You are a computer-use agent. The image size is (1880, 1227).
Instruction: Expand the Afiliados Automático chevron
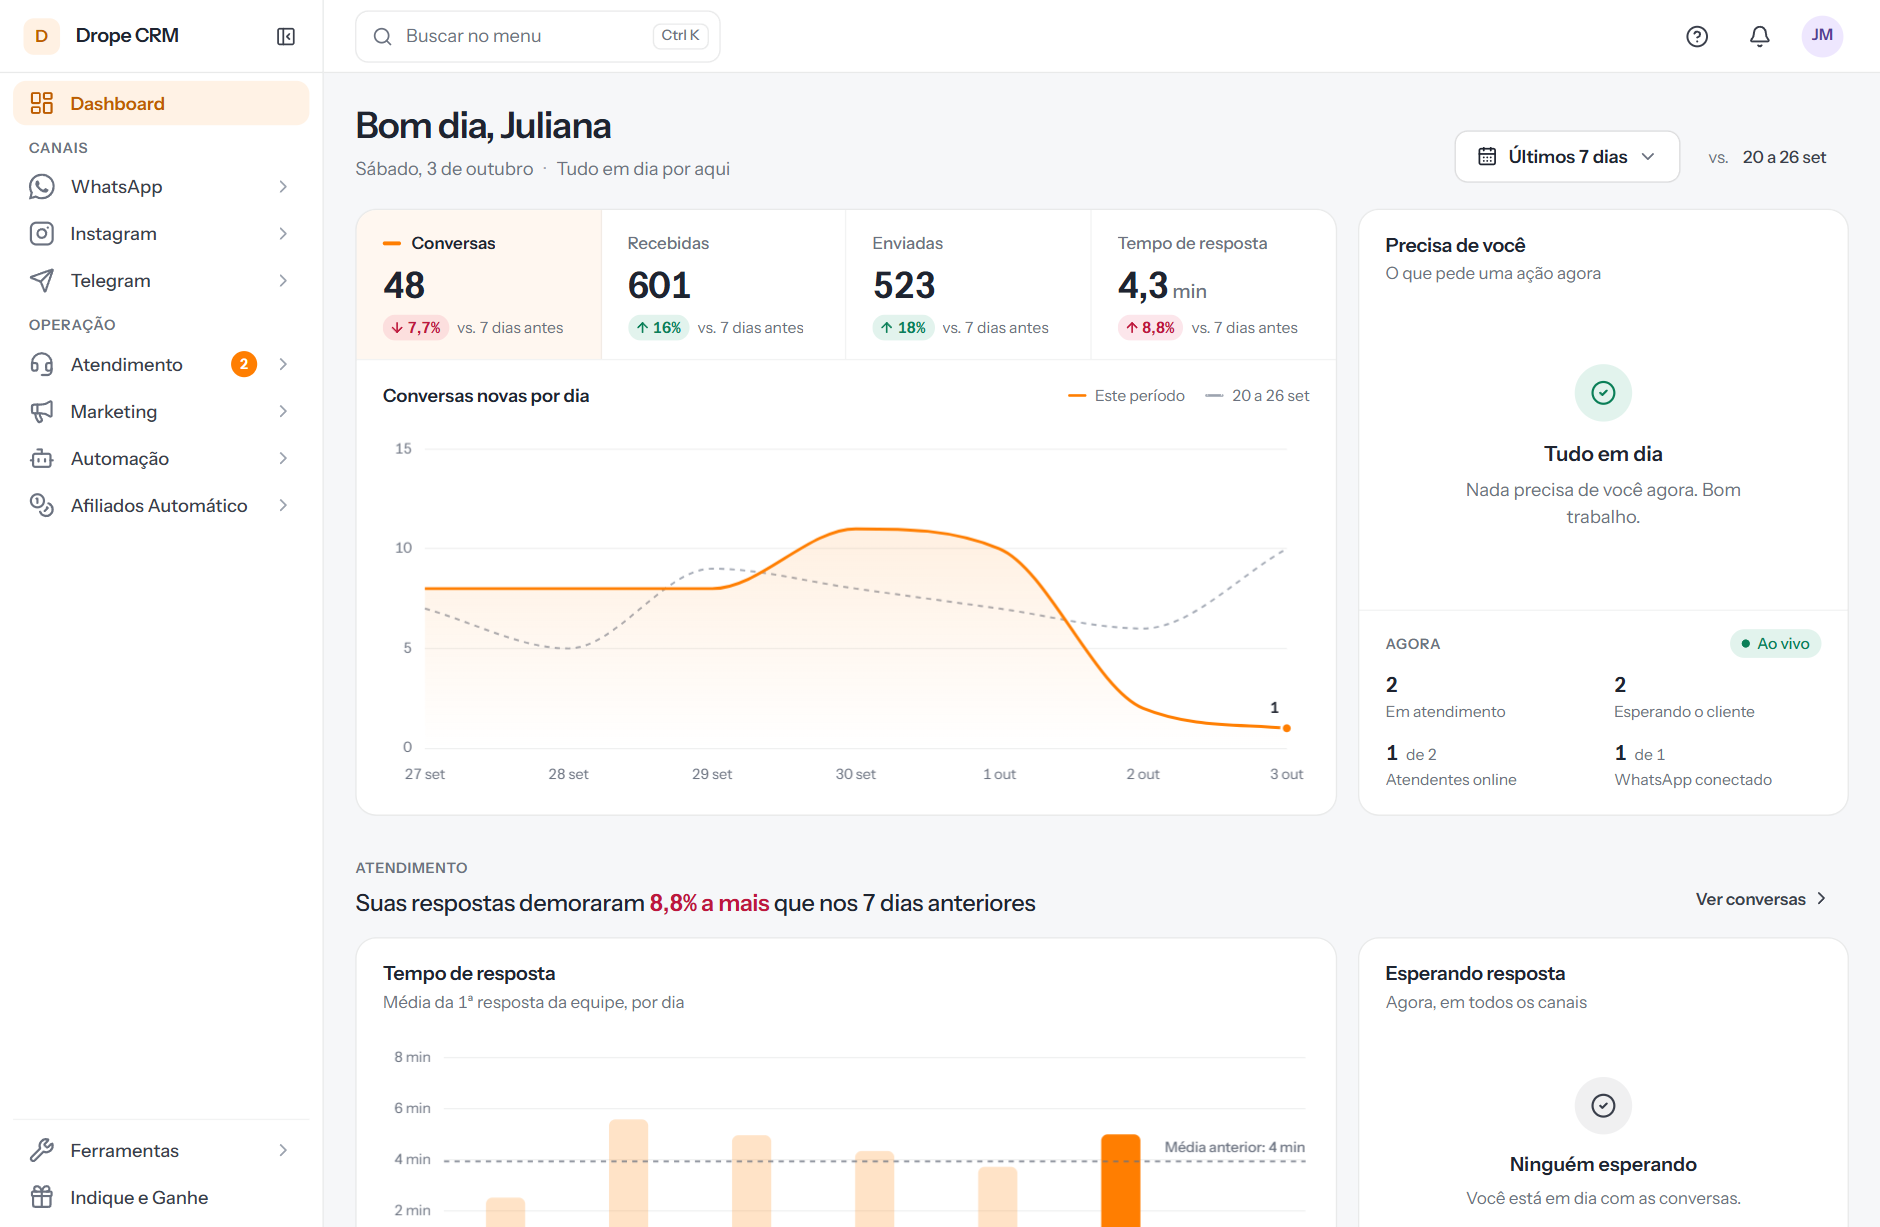click(x=283, y=505)
